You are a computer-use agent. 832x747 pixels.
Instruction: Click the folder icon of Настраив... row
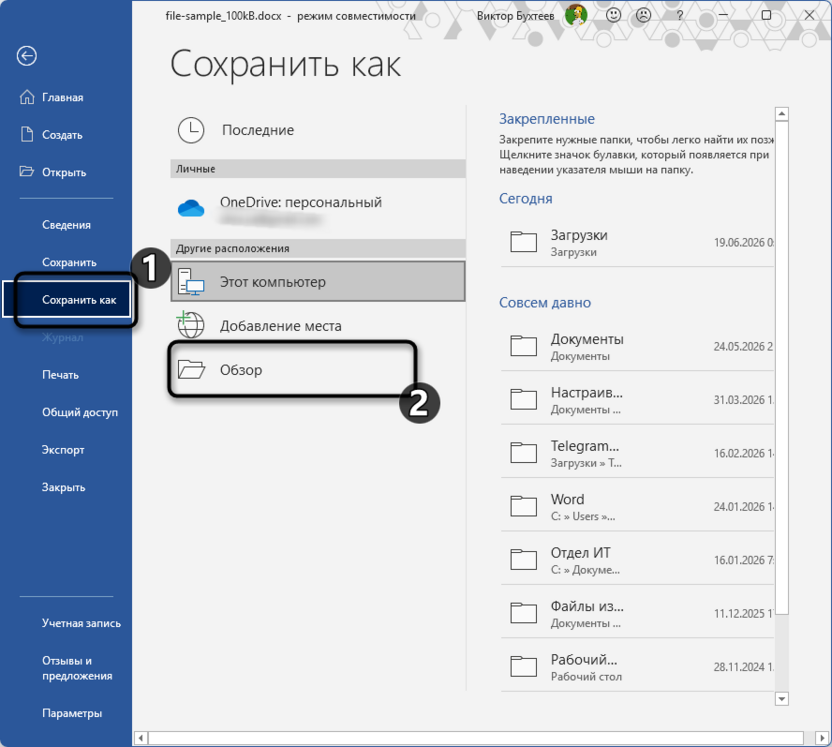[x=523, y=399]
